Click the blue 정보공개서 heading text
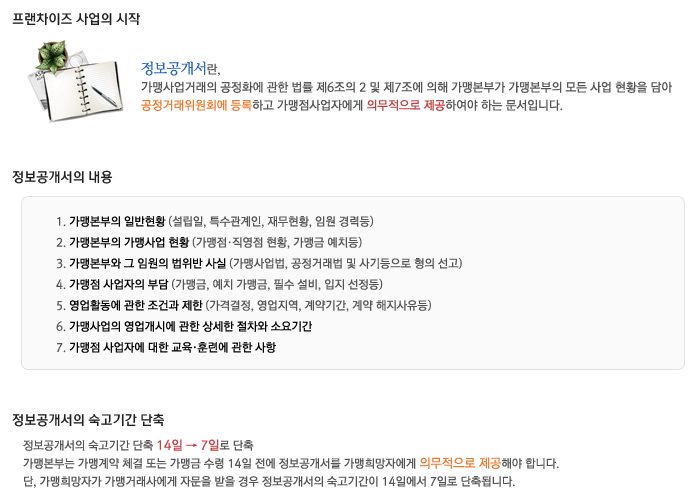 coord(174,68)
